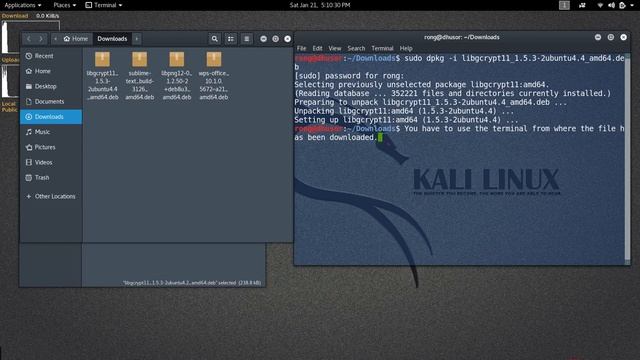
Task: Click status text showing libgcrypt11 selected
Action: pos(191,282)
